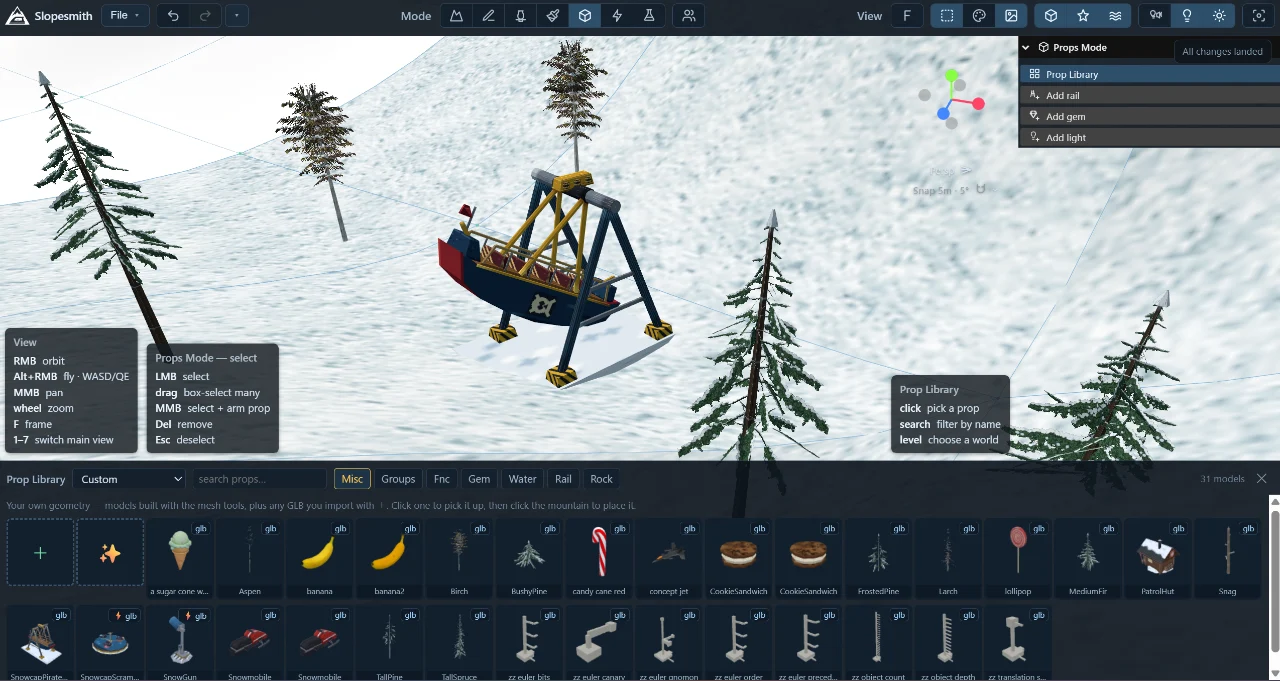Image resolution: width=1280 pixels, height=681 pixels.
Task: Close the Prop Library panel
Action: [x=1262, y=479]
